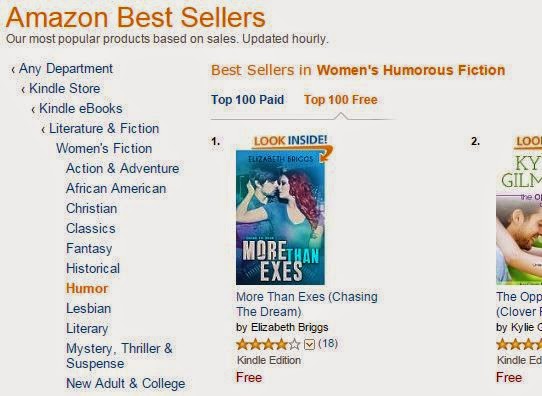The width and height of the screenshot is (542, 396).
Task: Switch to the Top 100 Paid tab
Action: coord(247,100)
